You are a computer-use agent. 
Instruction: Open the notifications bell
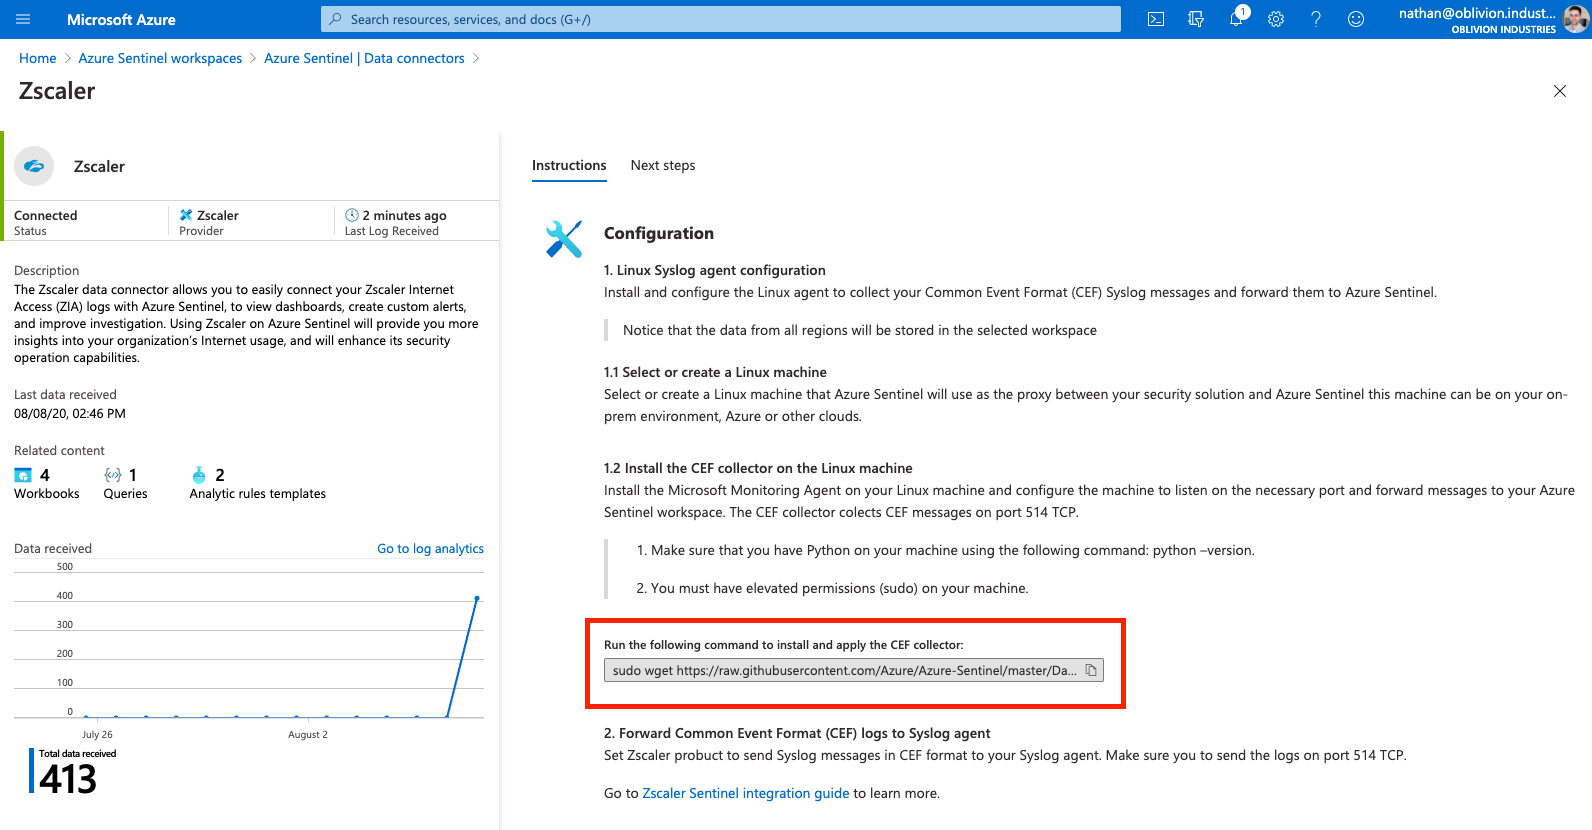pyautogui.click(x=1236, y=19)
